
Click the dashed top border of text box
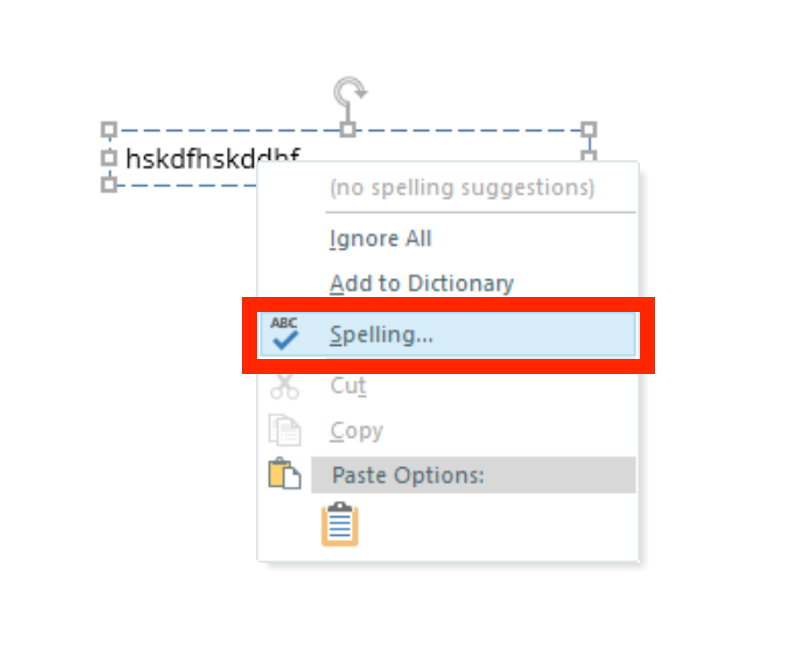click(230, 130)
